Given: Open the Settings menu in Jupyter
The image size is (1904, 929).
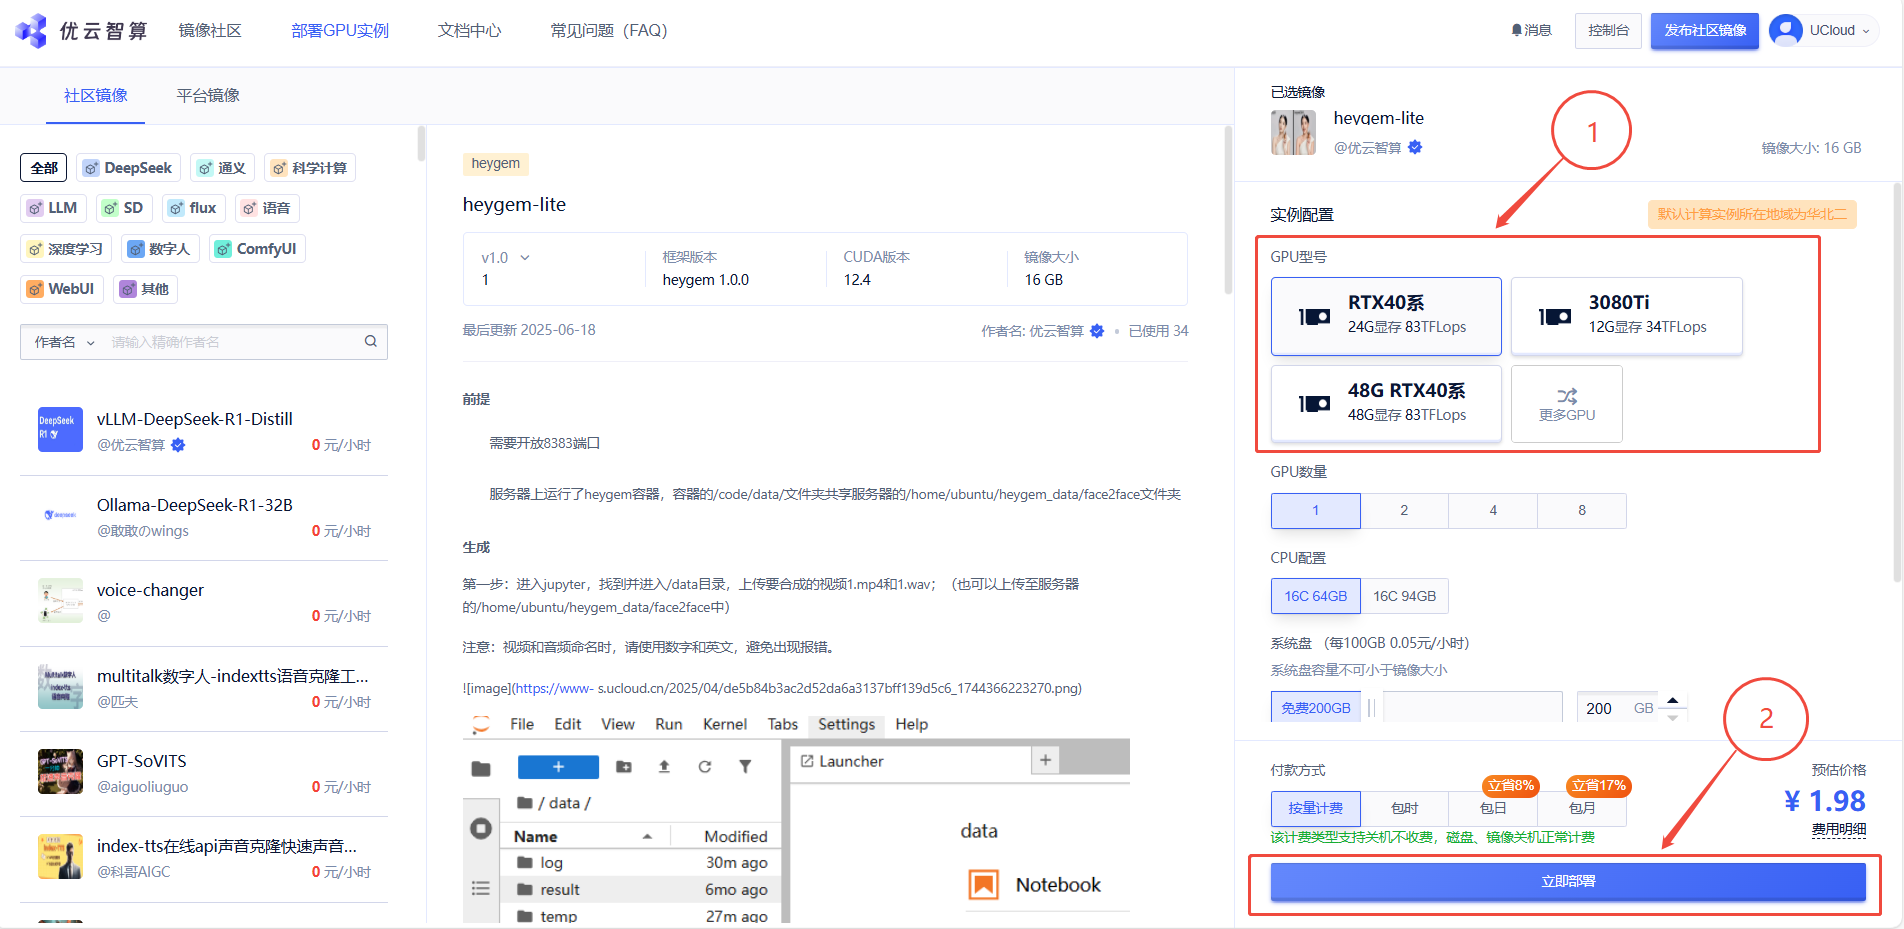Looking at the screenshot, I should pos(846,724).
